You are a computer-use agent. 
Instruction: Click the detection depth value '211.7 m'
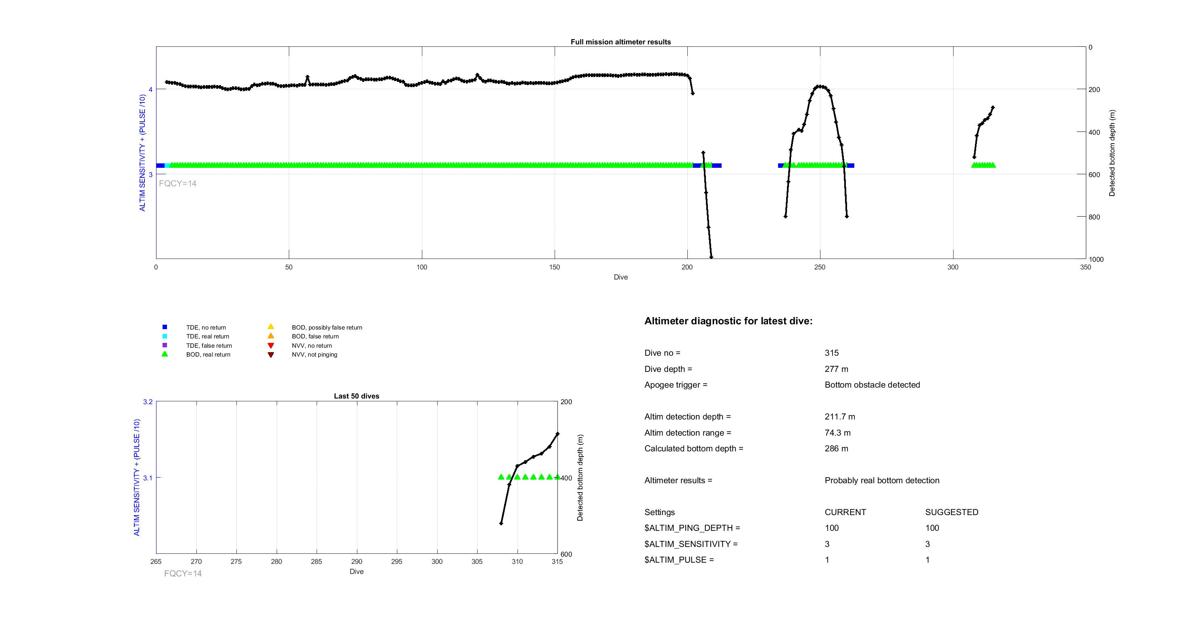tap(841, 417)
